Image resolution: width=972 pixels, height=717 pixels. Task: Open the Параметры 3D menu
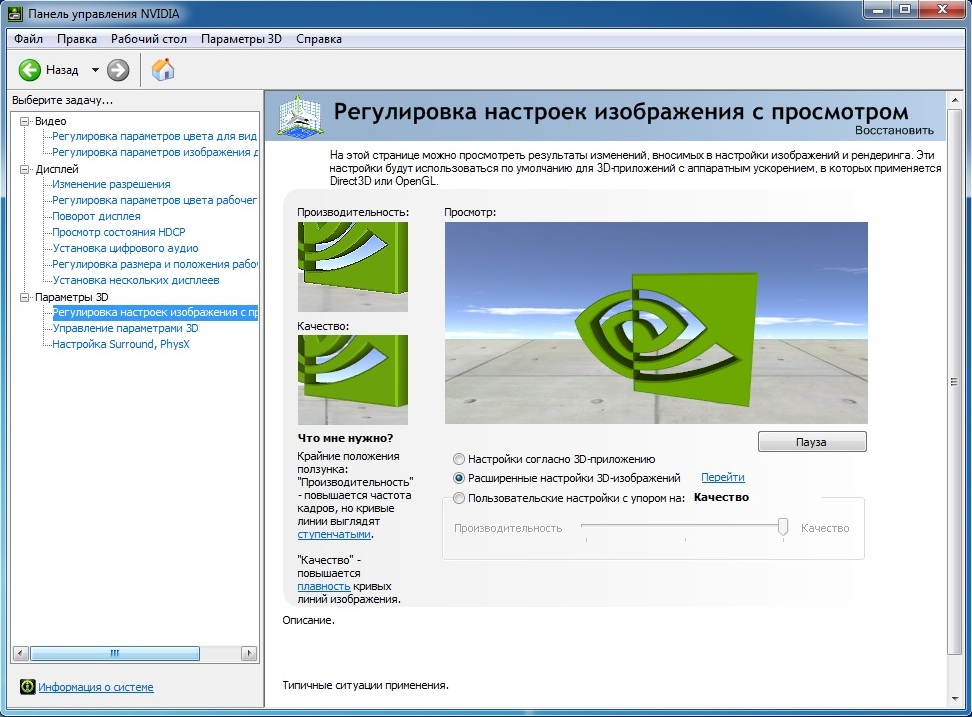coord(241,39)
